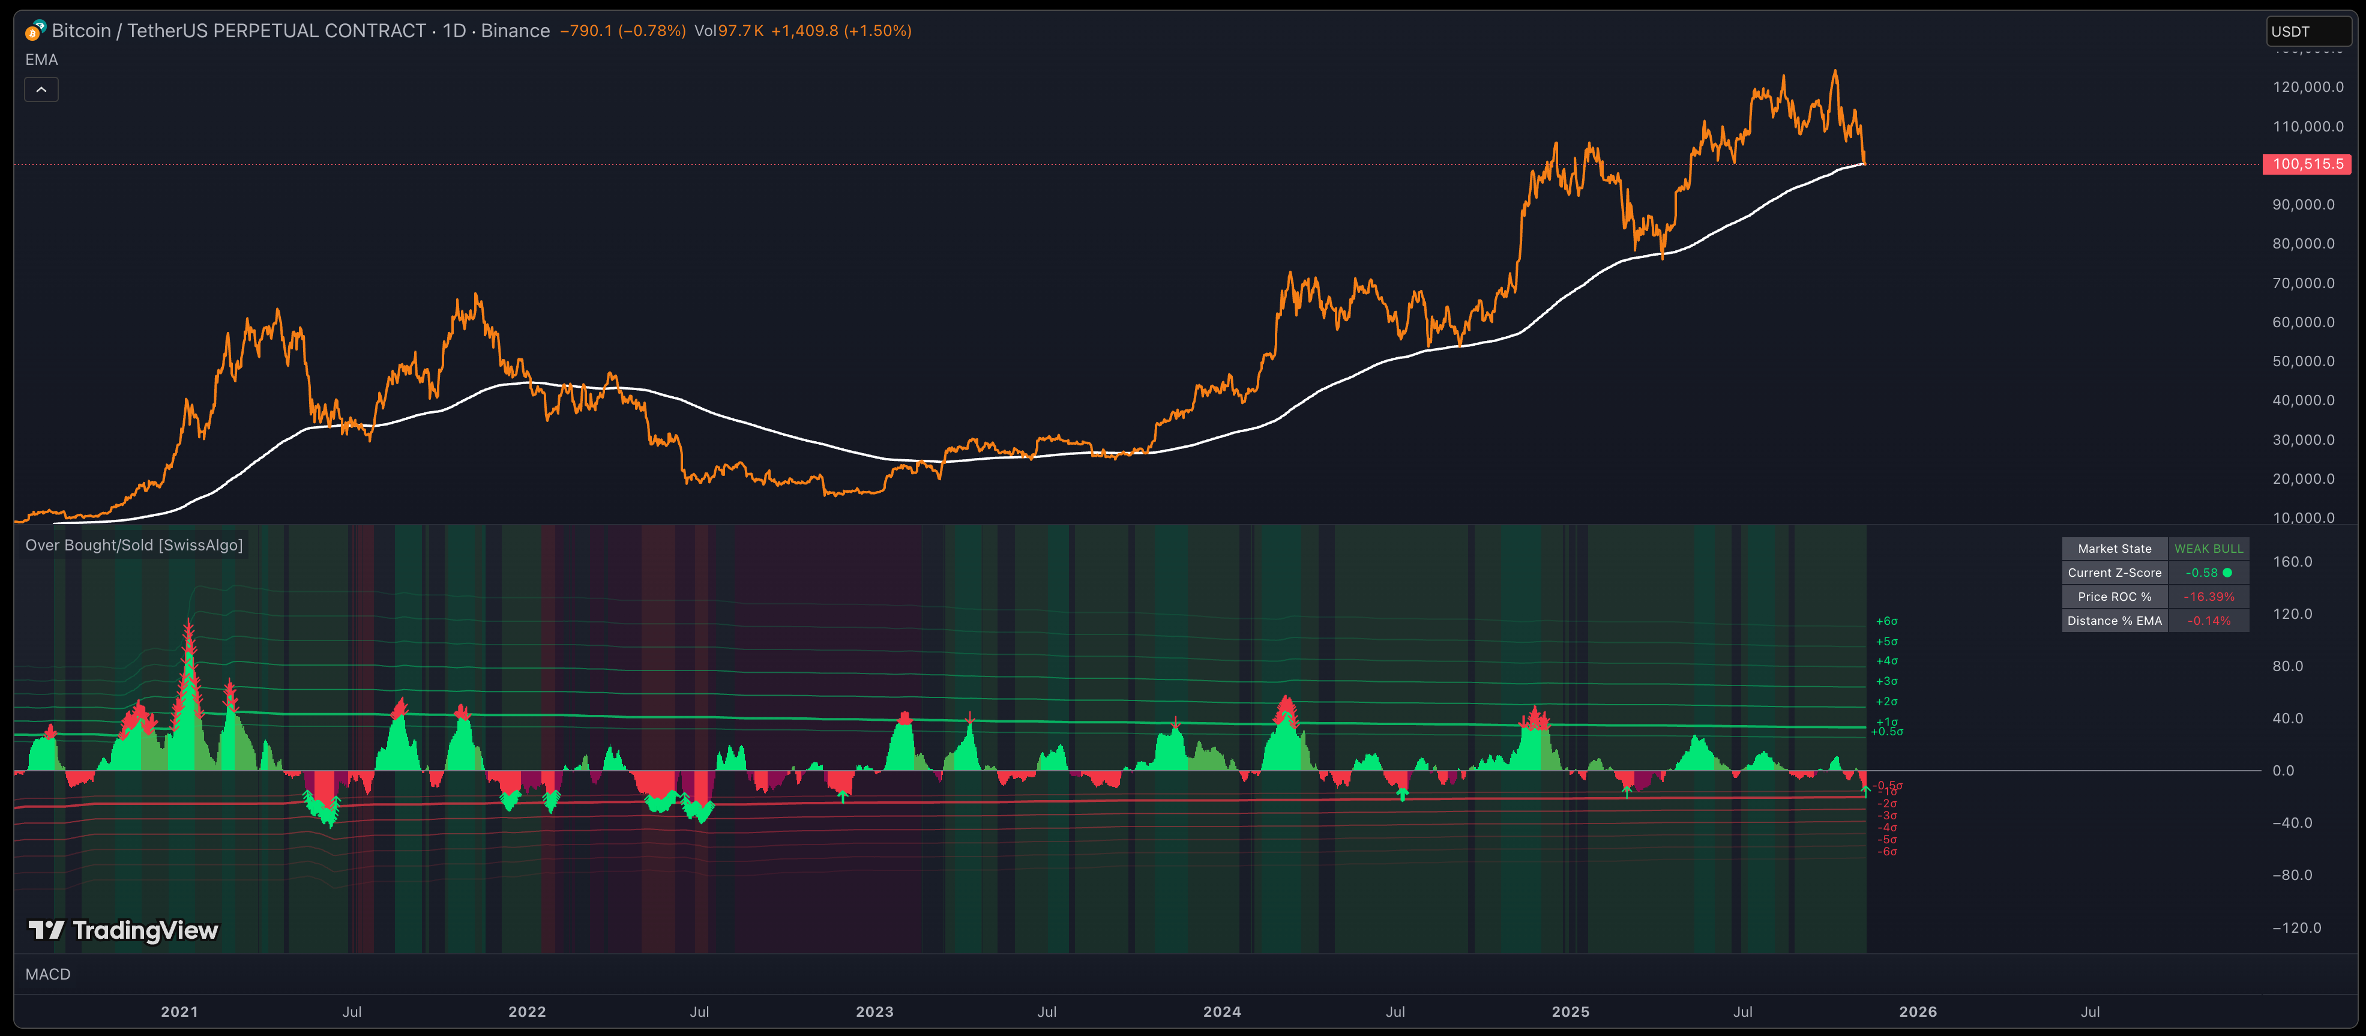The height and width of the screenshot is (1036, 2366).
Task: Open the USDT currency selector
Action: tap(2306, 31)
